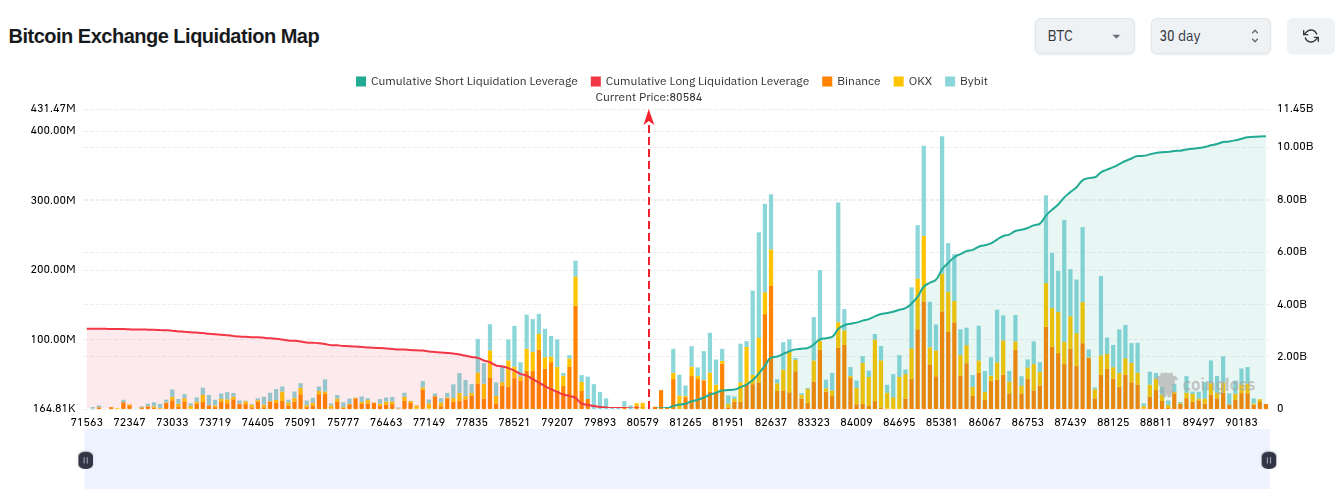1342x496 pixels.
Task: Click the orange Binance legend swatch
Action: pos(827,81)
